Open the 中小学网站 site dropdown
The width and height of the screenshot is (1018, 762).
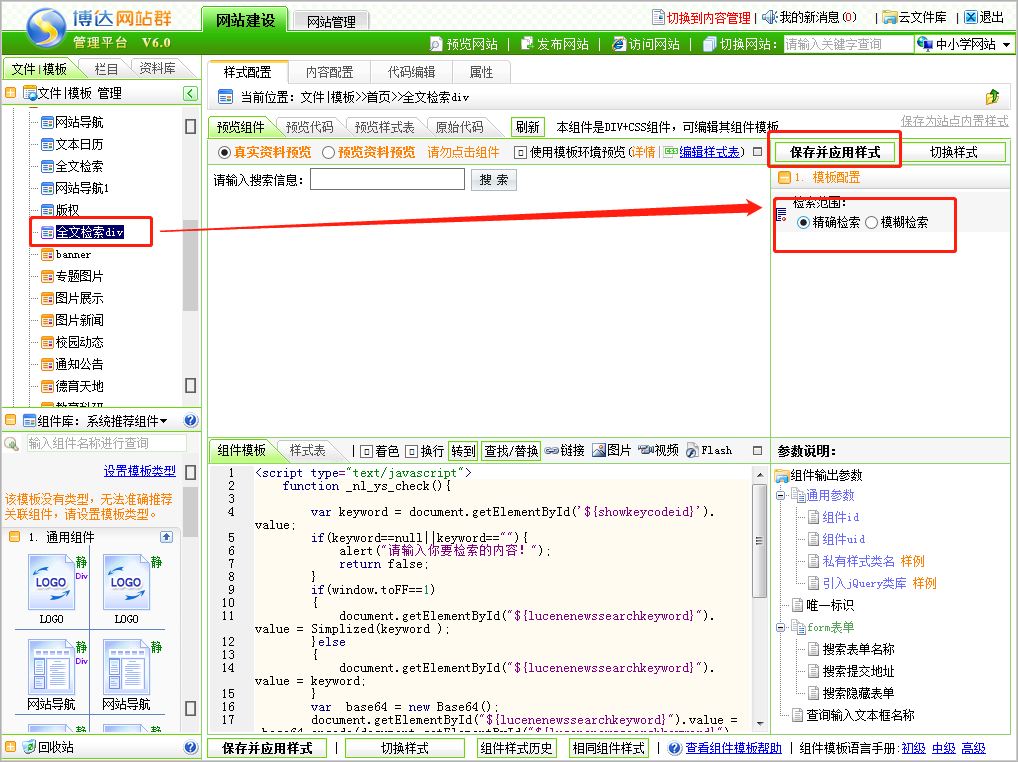[x=964, y=44]
